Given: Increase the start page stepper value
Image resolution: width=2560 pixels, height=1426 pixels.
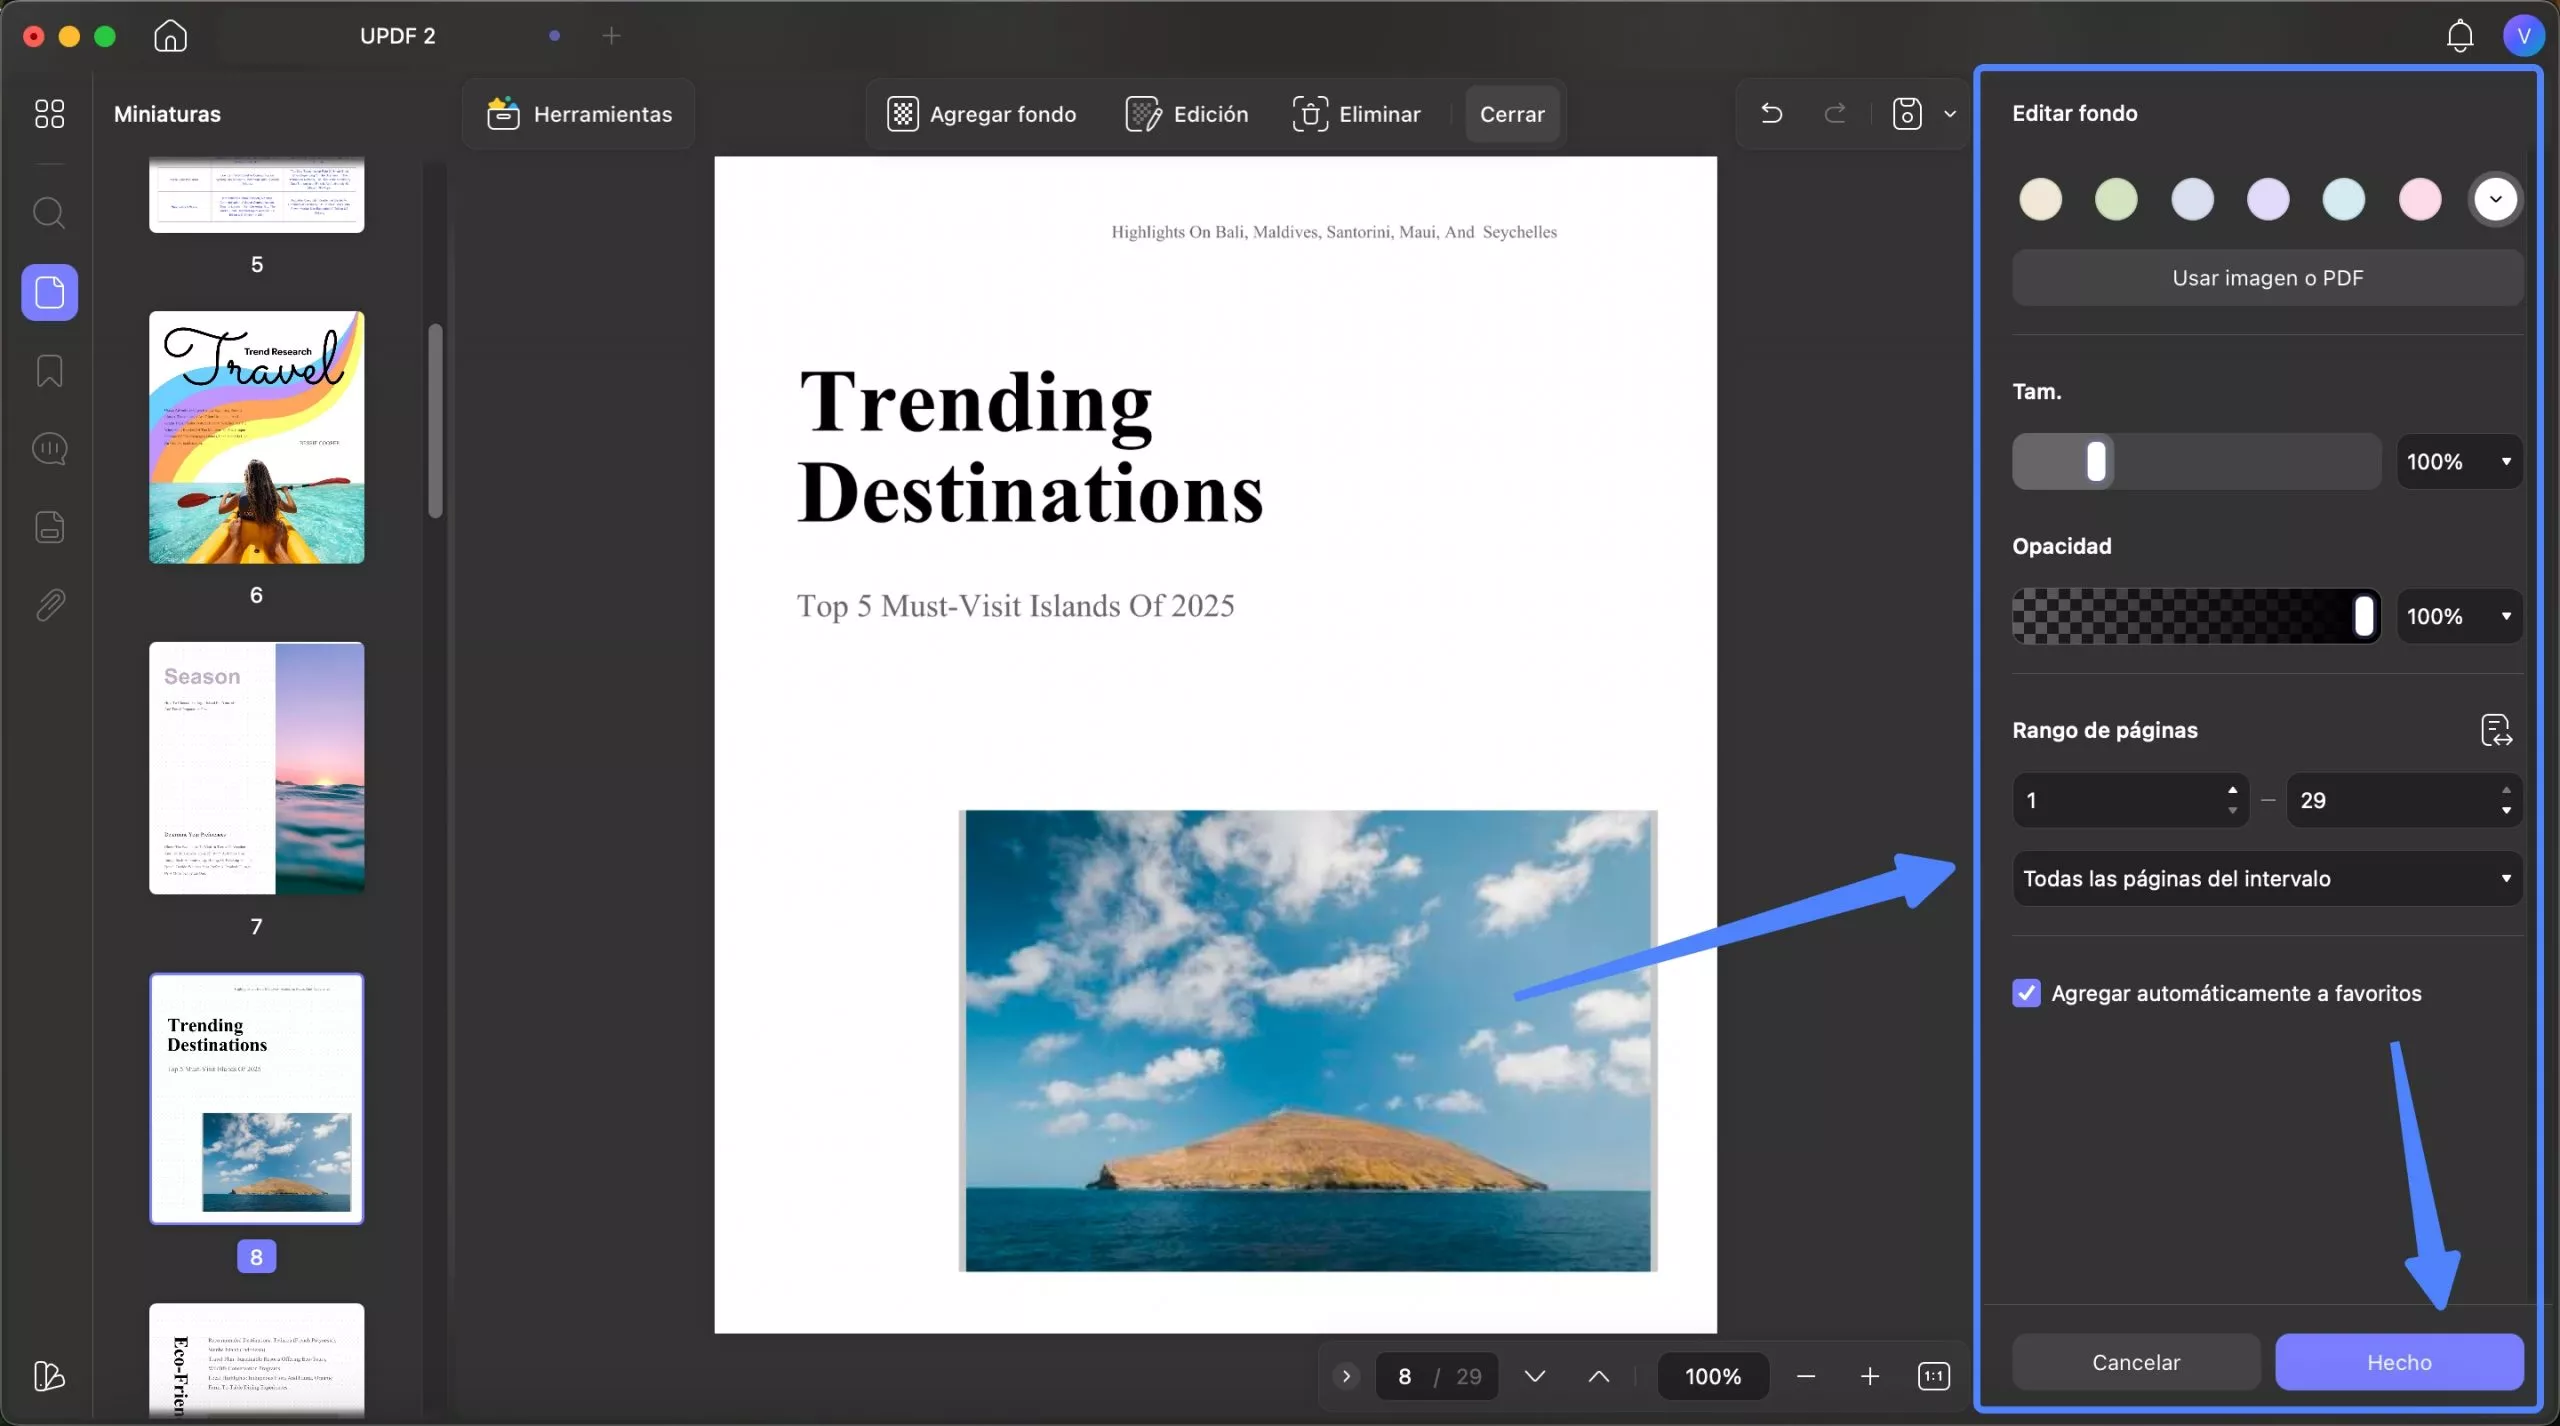Looking at the screenshot, I should pos(2232,790).
